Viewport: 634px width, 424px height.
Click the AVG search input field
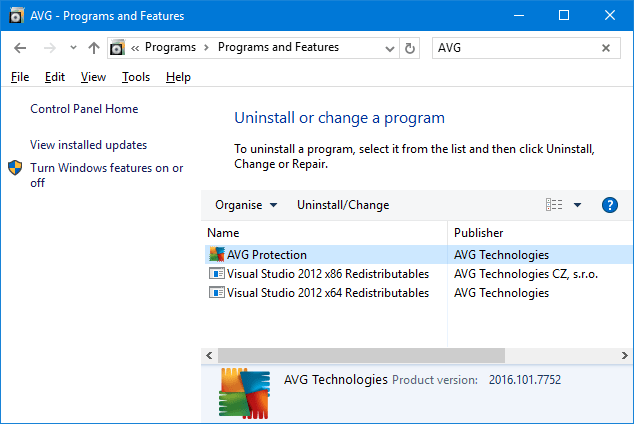point(515,48)
